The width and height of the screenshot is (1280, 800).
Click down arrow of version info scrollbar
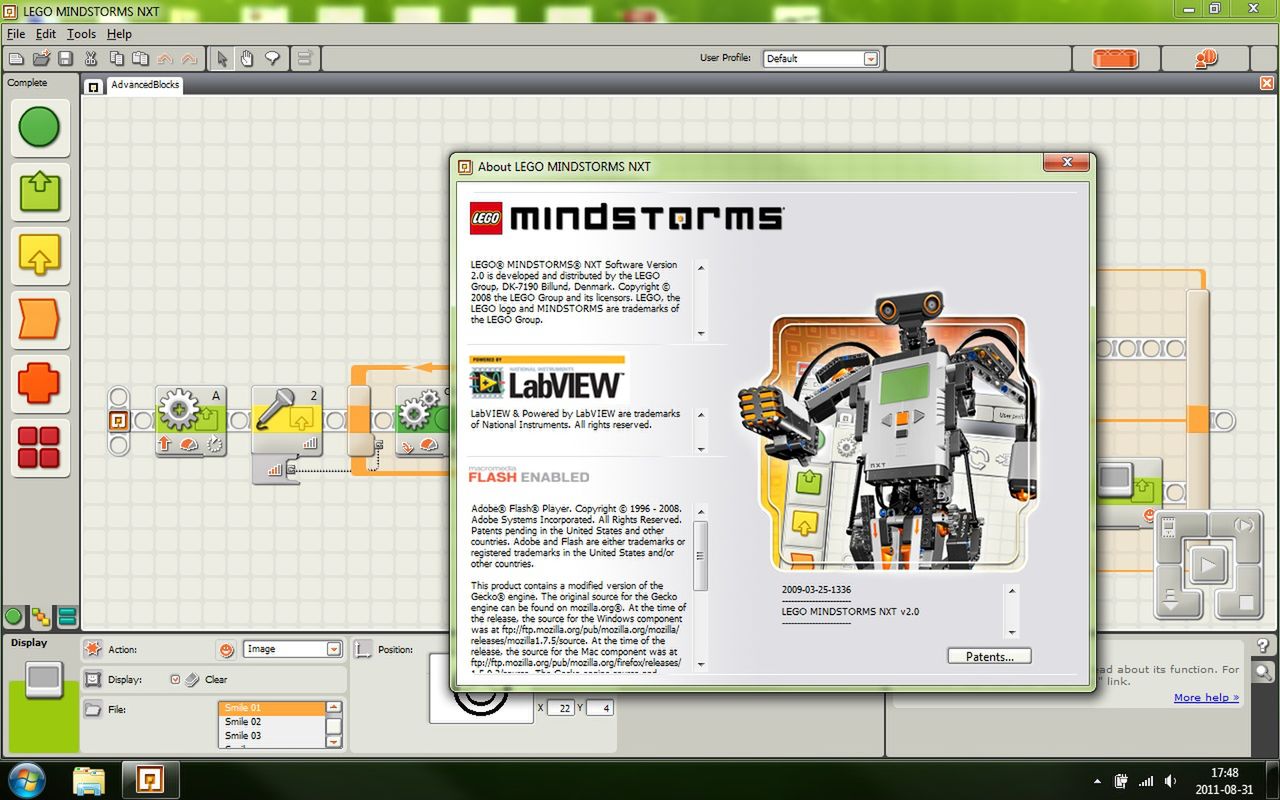[1012, 632]
